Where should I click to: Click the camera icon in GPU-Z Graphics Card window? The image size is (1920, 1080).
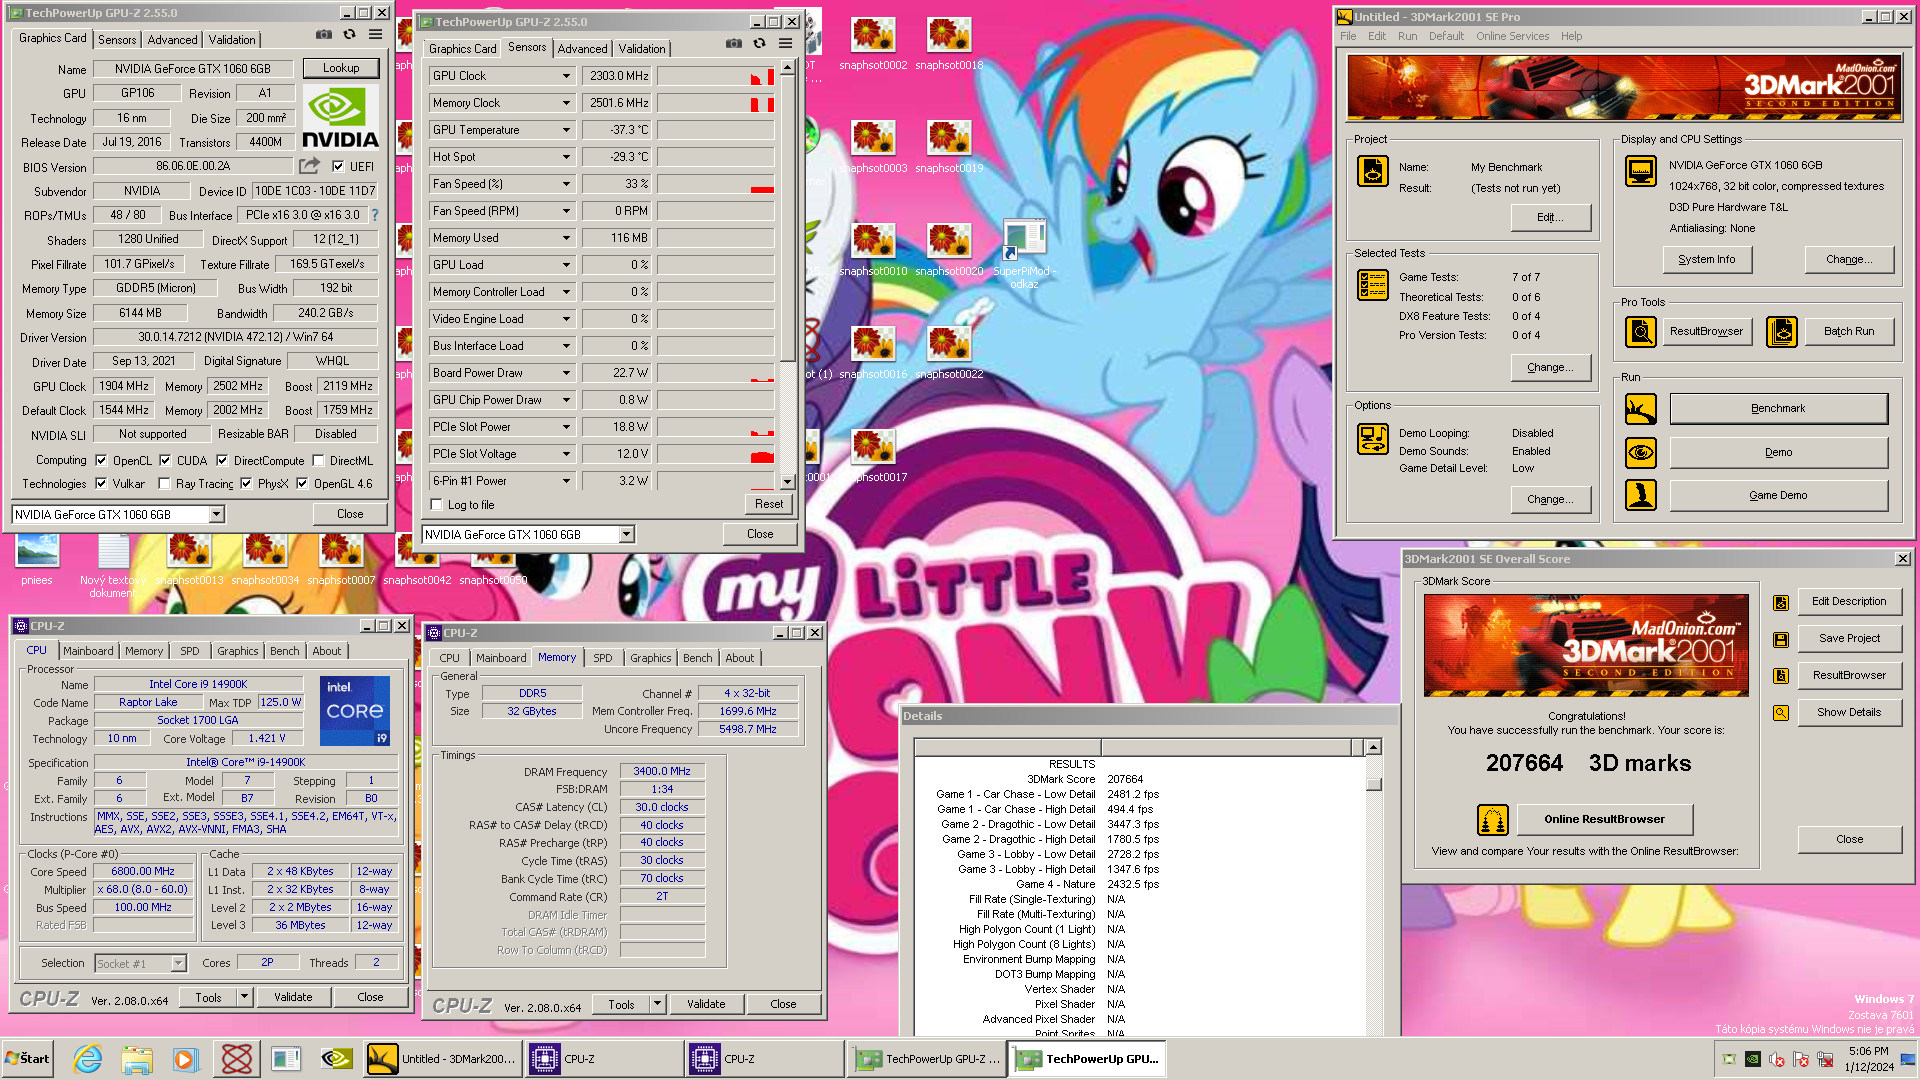pyautogui.click(x=324, y=35)
